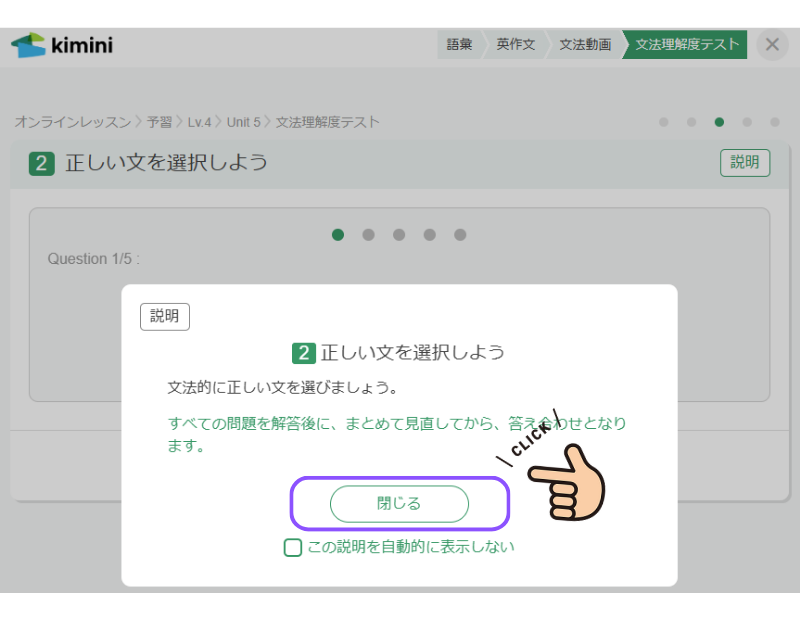The height and width of the screenshot is (640, 800).
Task: Enable この説明を自動的に表示しない checkbox
Action: point(293,548)
